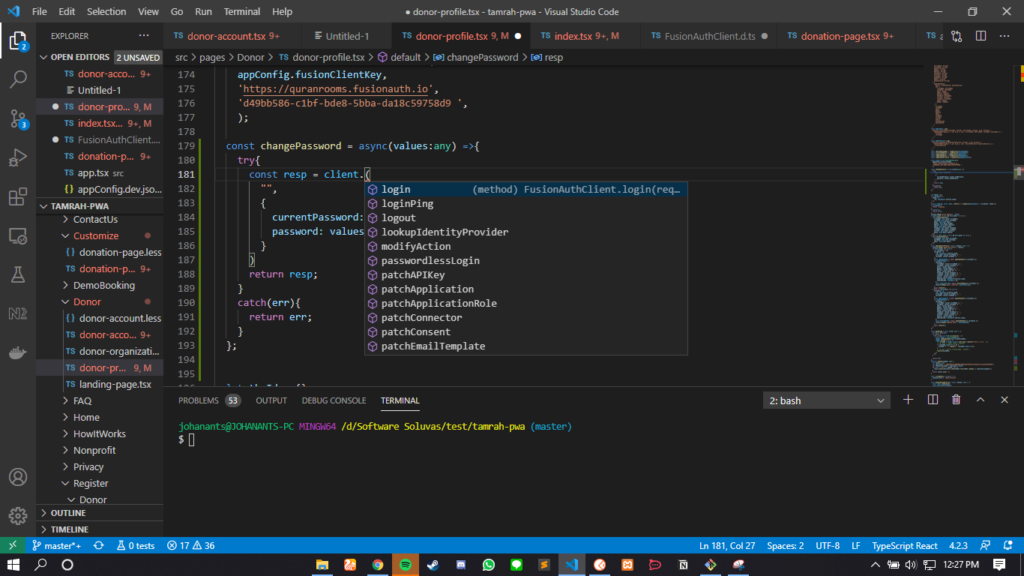Click the Manage gear icon
Screen dimensions: 1024x576
pyautogui.click(x=18, y=516)
